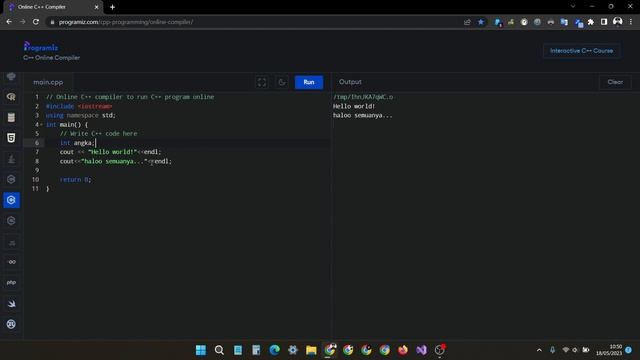
Task: Select the C compiler icon above C++
Action: point(11,179)
